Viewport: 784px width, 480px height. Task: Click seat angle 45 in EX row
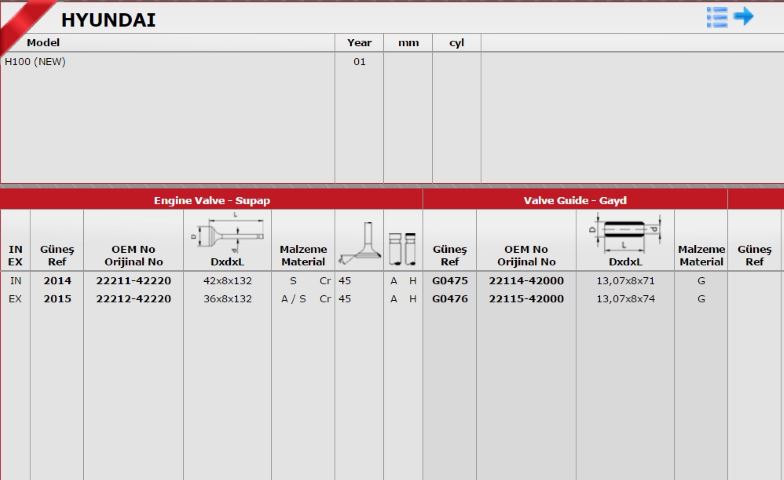[344, 298]
